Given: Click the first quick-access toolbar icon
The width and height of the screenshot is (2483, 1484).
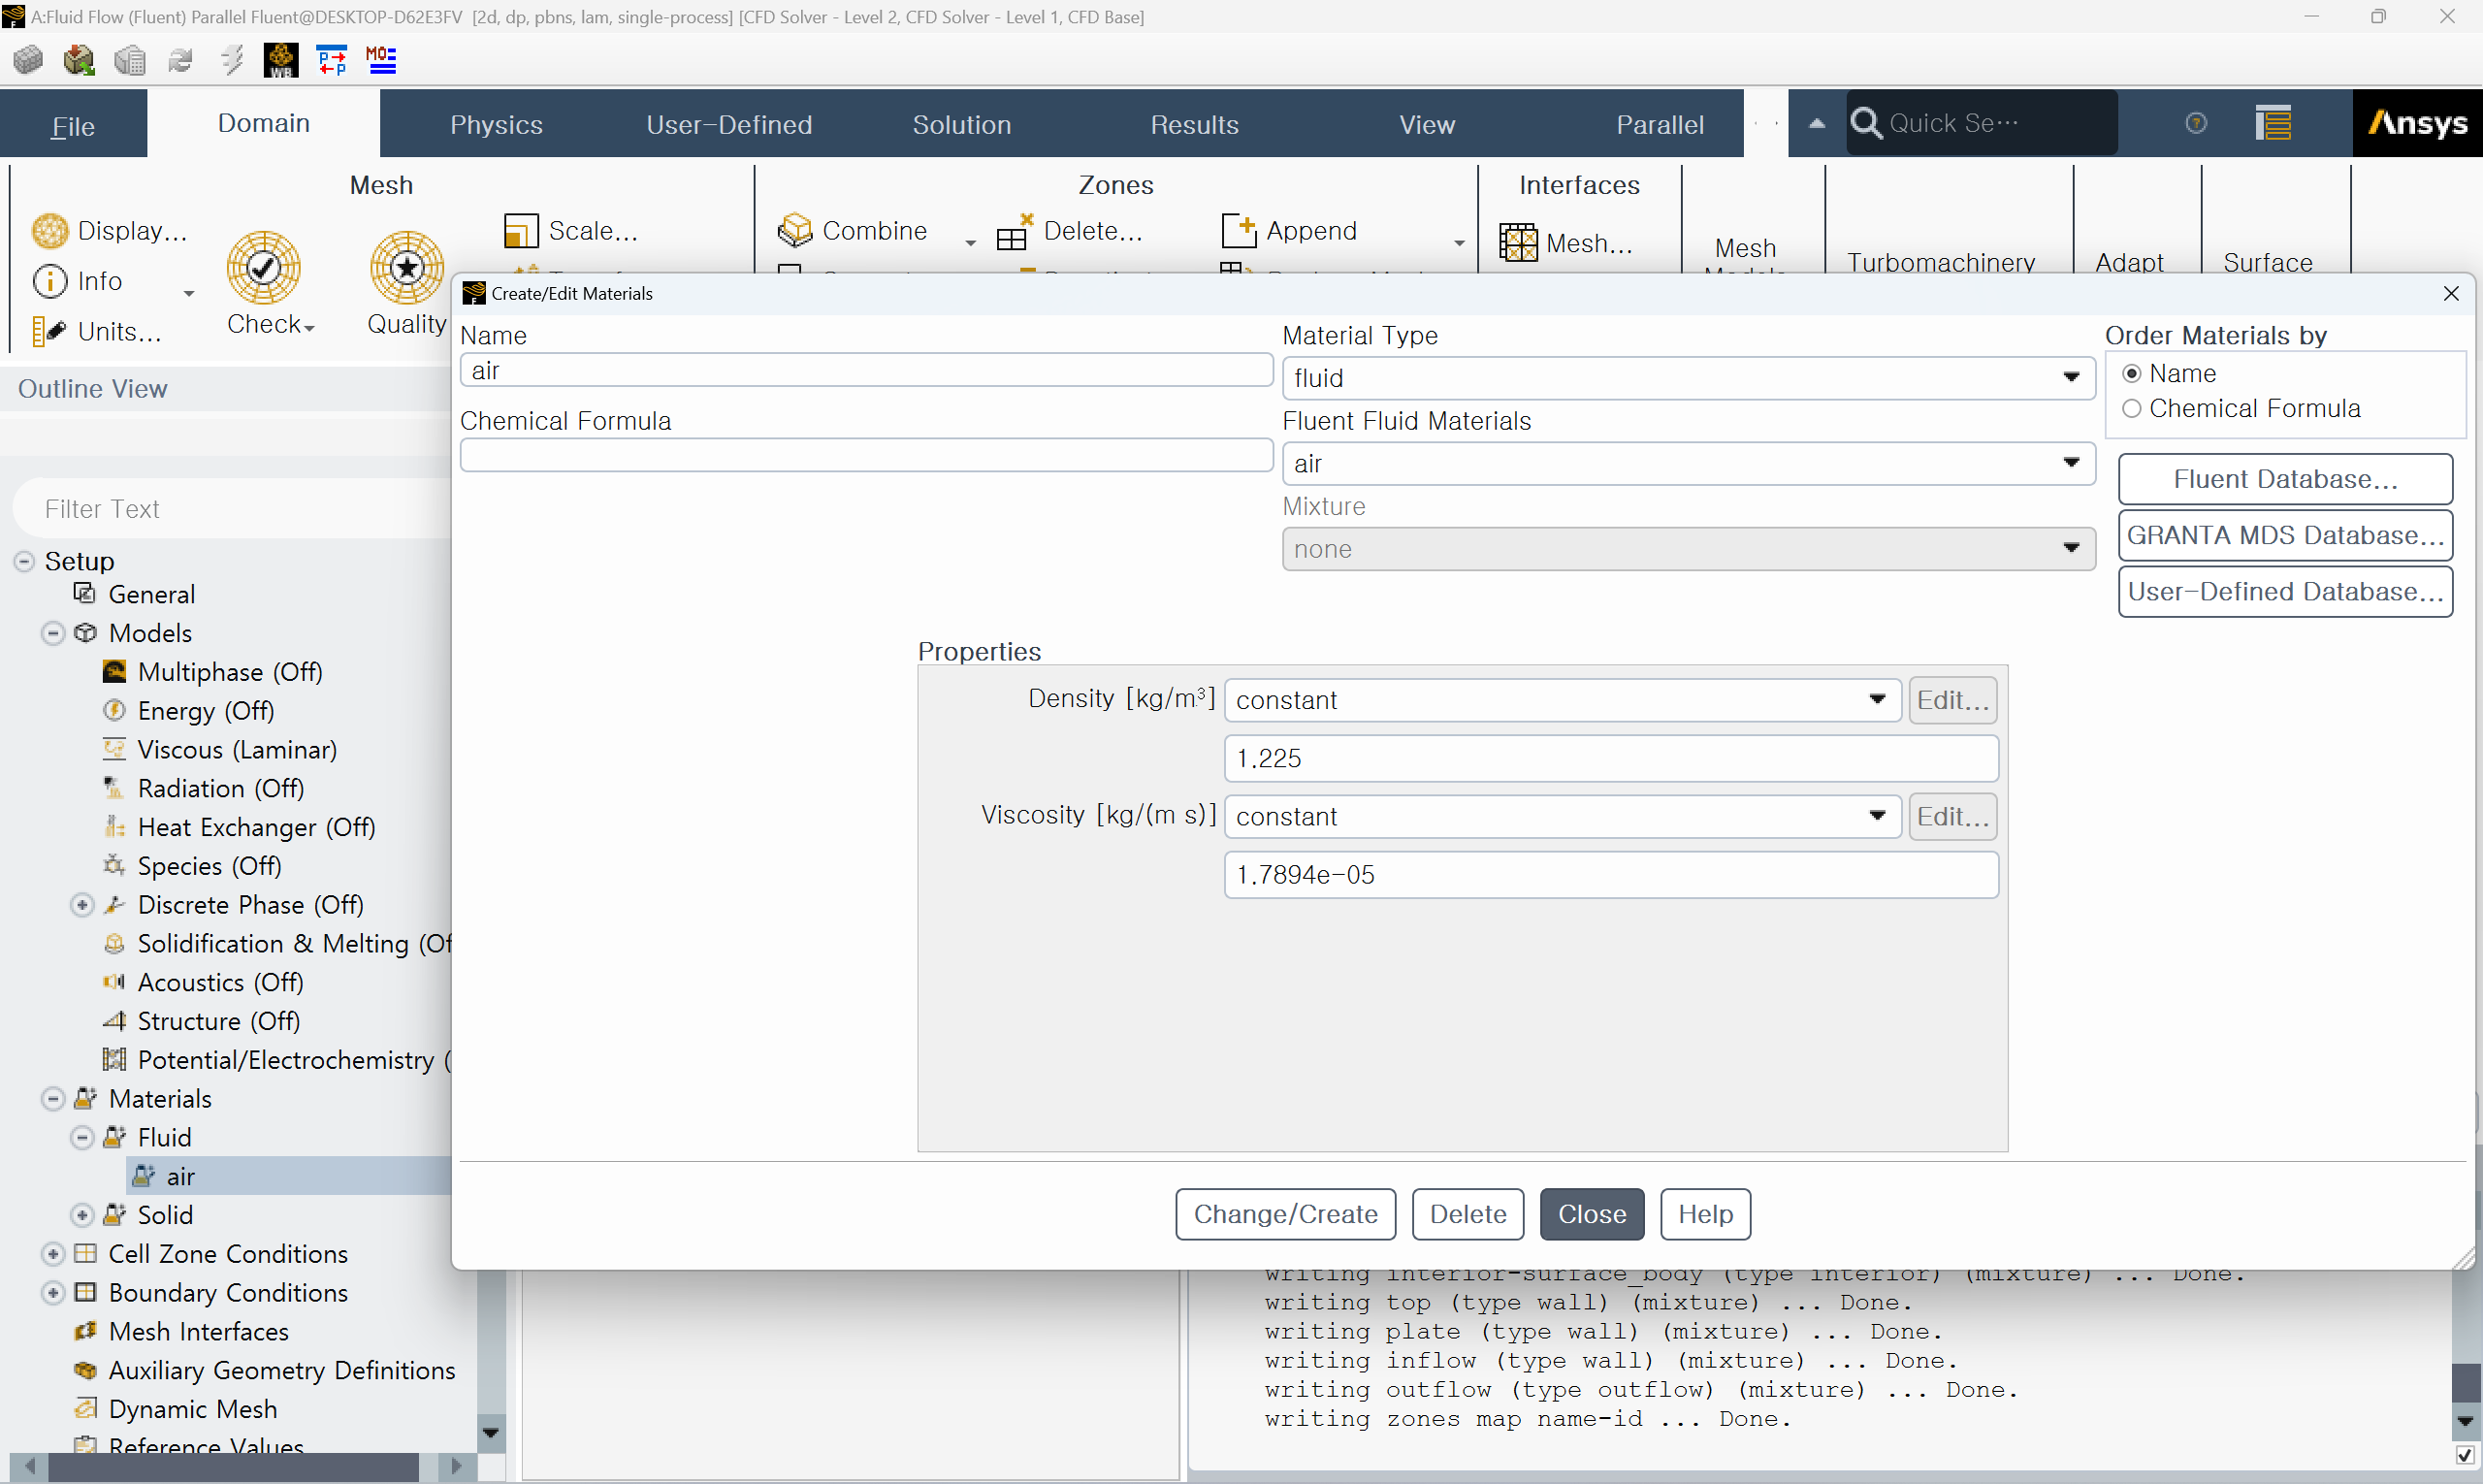Looking at the screenshot, I should coord(28,60).
